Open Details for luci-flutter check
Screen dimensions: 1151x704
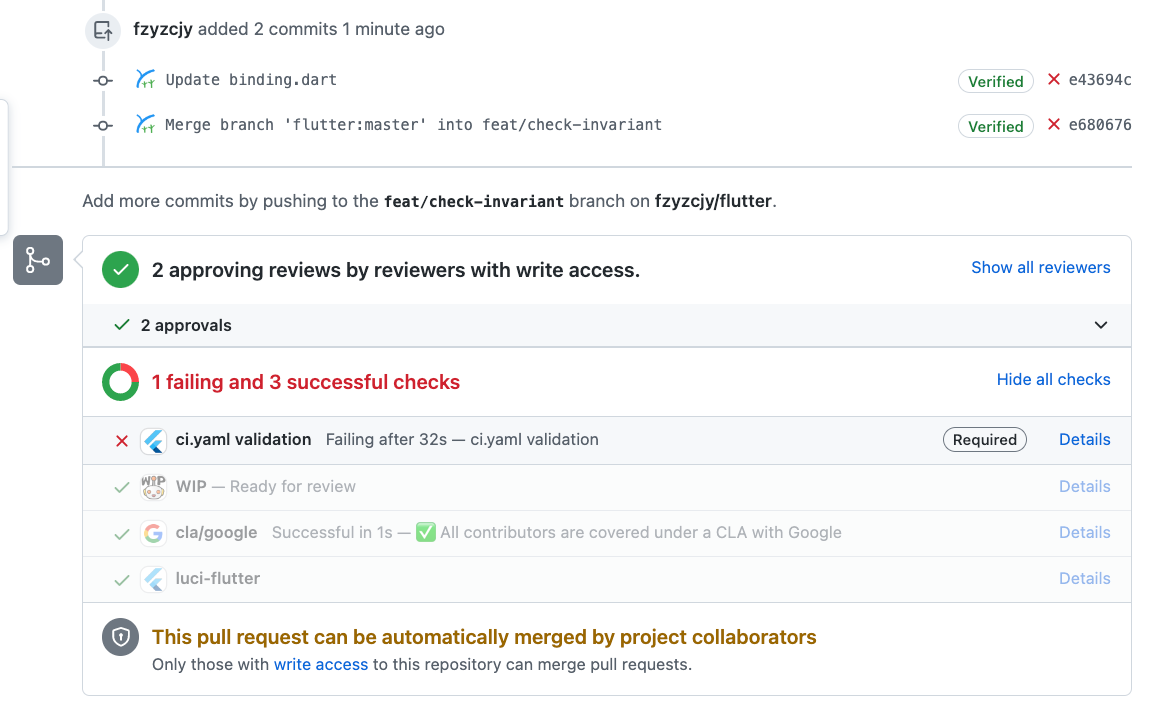point(1084,579)
